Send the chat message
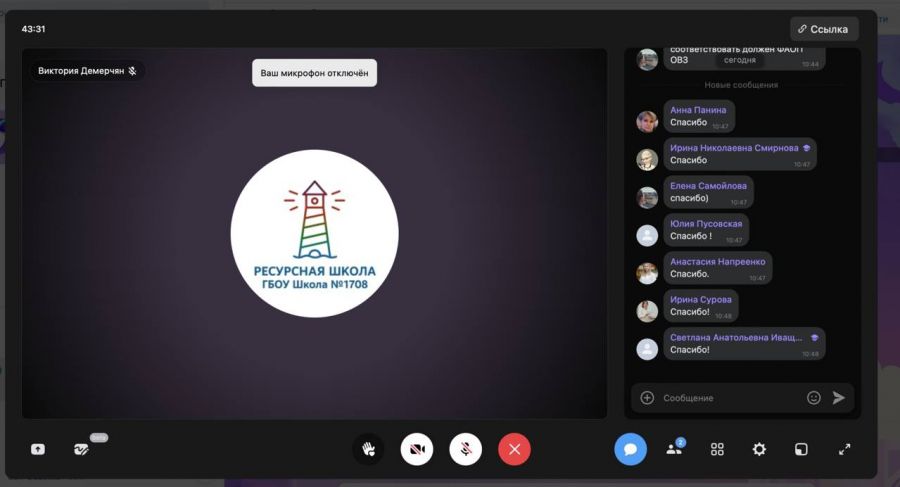 (839, 398)
